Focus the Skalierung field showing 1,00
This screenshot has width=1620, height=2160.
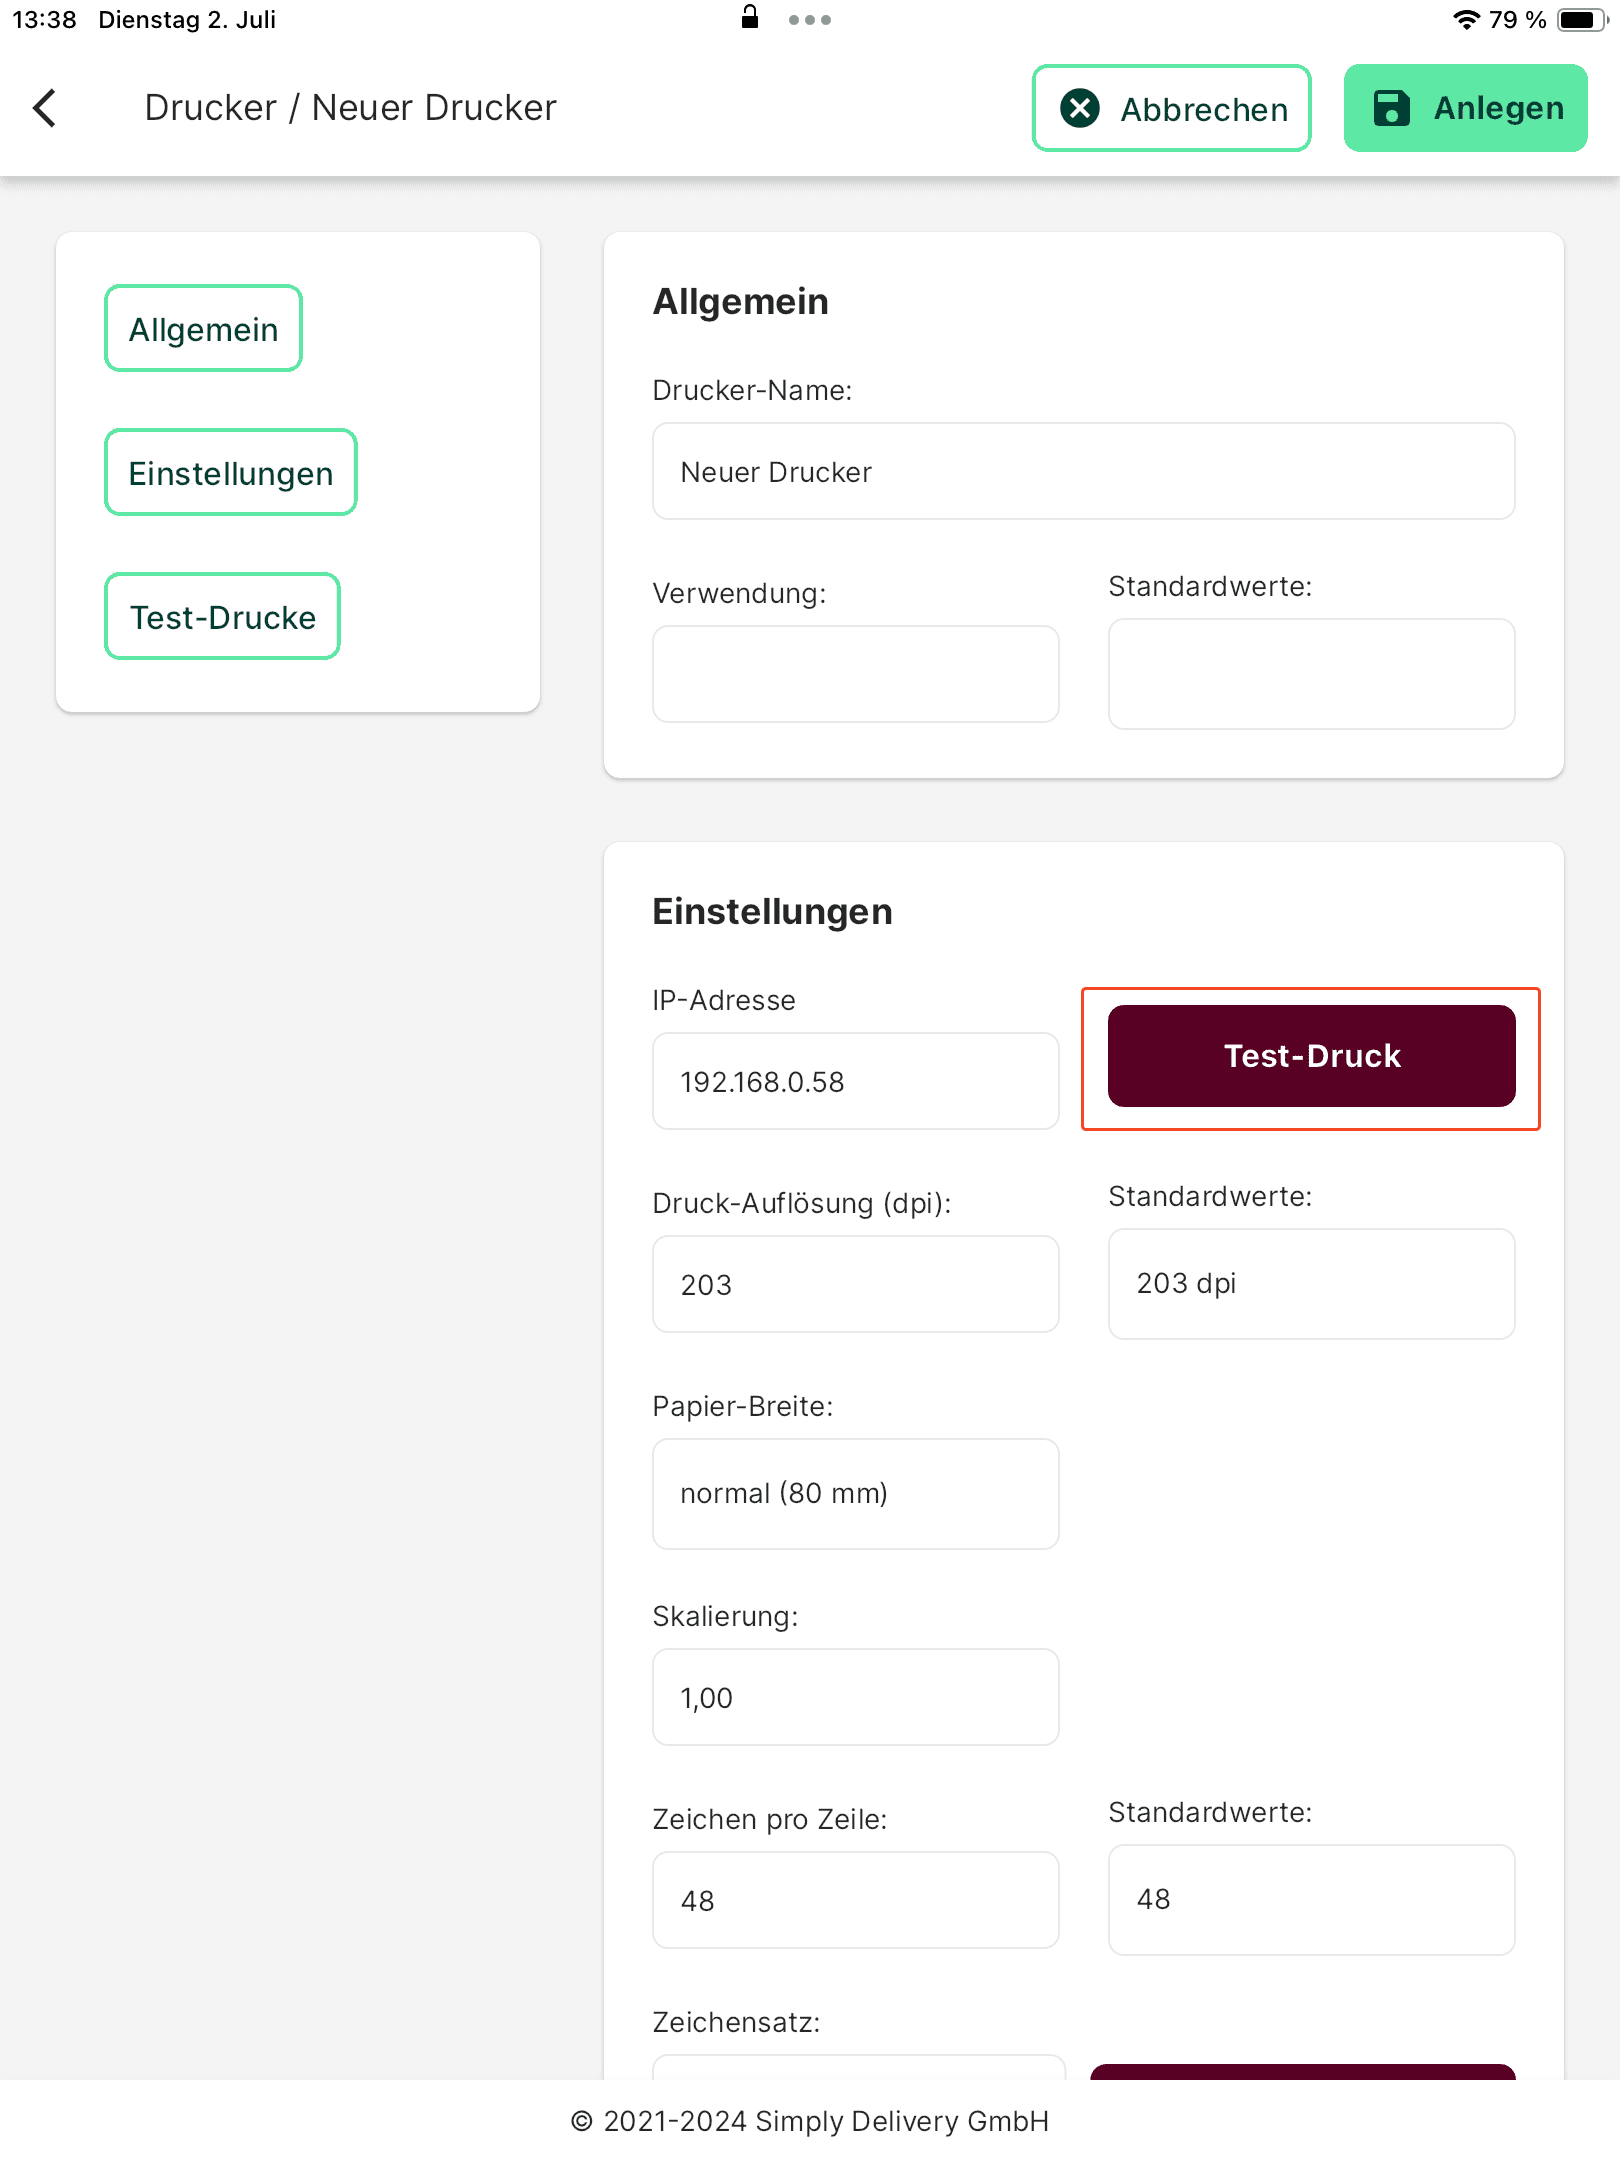point(856,1697)
